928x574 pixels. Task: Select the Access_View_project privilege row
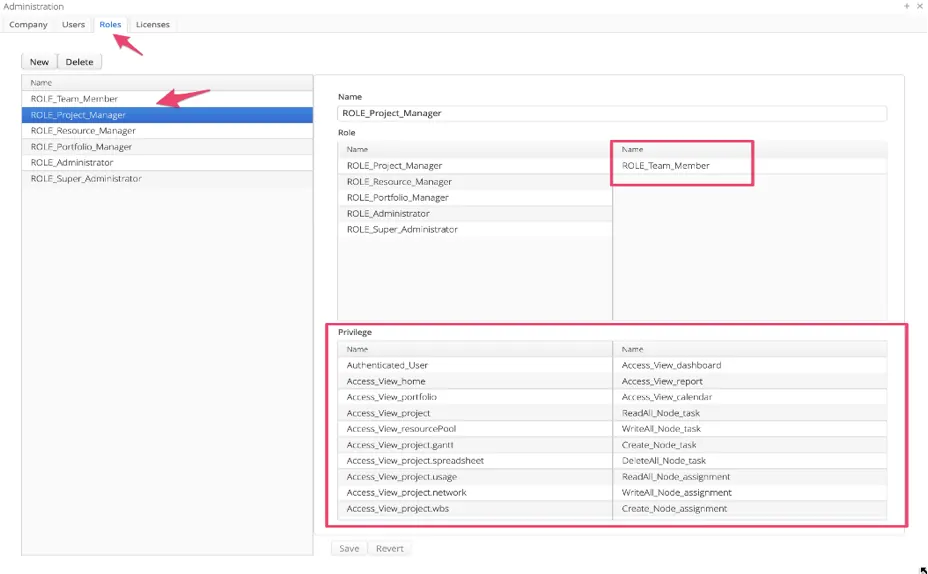click(475, 413)
